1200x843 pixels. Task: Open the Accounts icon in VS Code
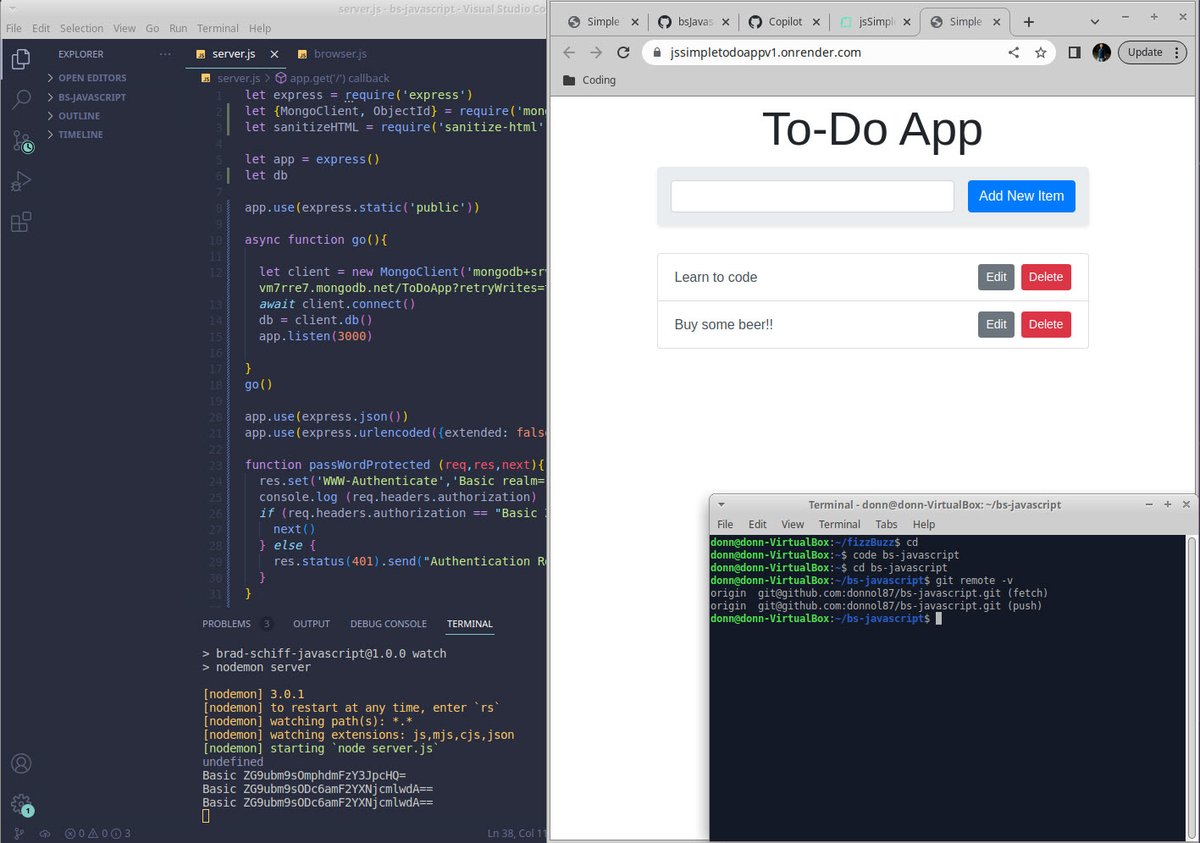point(21,764)
